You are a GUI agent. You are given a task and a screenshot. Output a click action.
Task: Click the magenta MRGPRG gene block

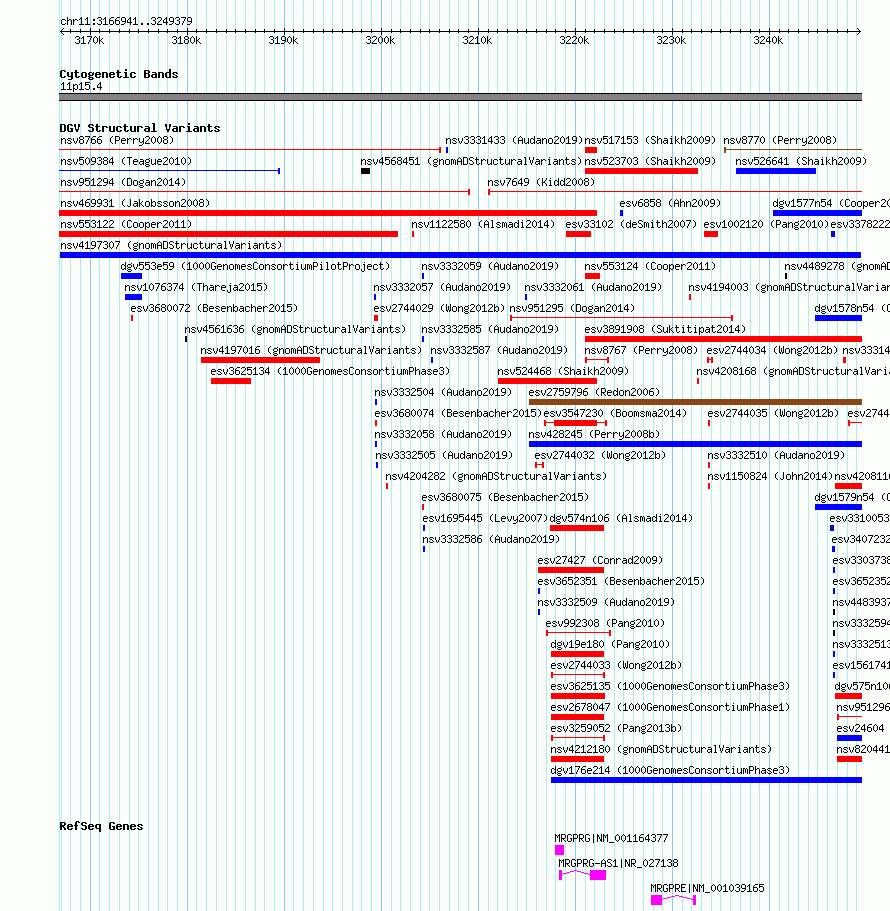pos(559,850)
